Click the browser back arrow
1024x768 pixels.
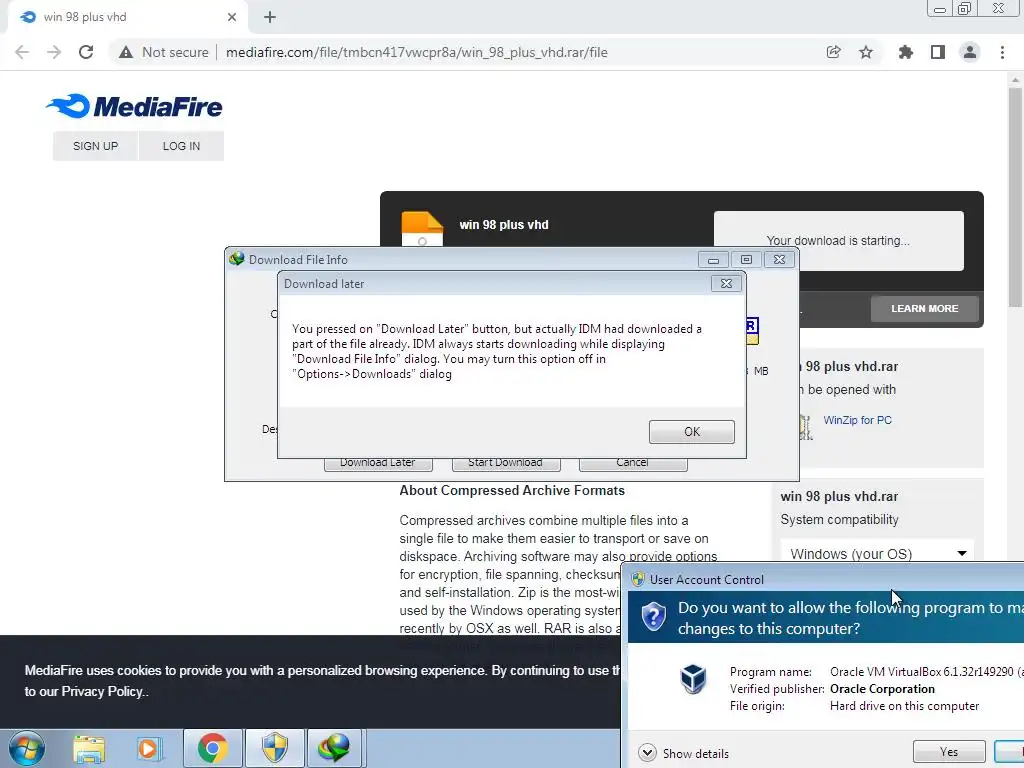[22, 52]
